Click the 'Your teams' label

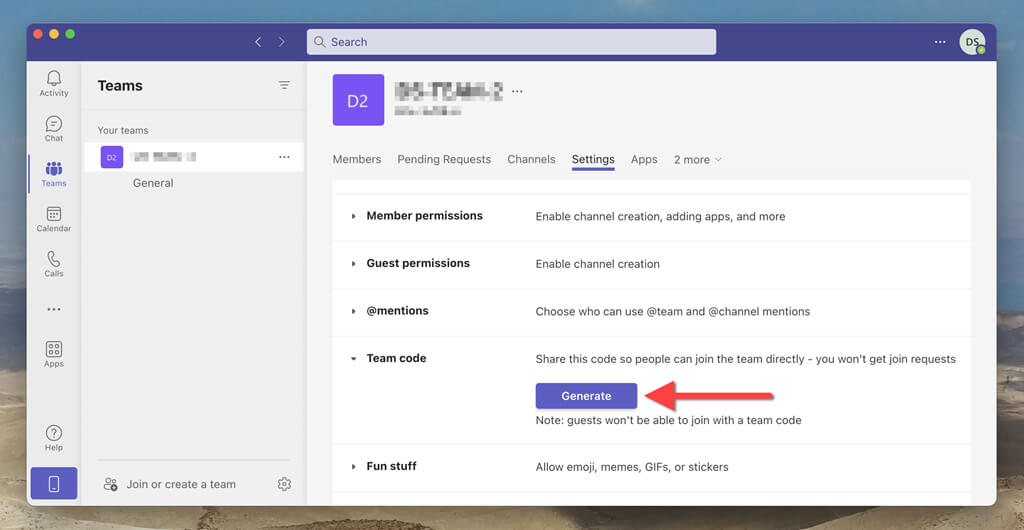pos(123,131)
